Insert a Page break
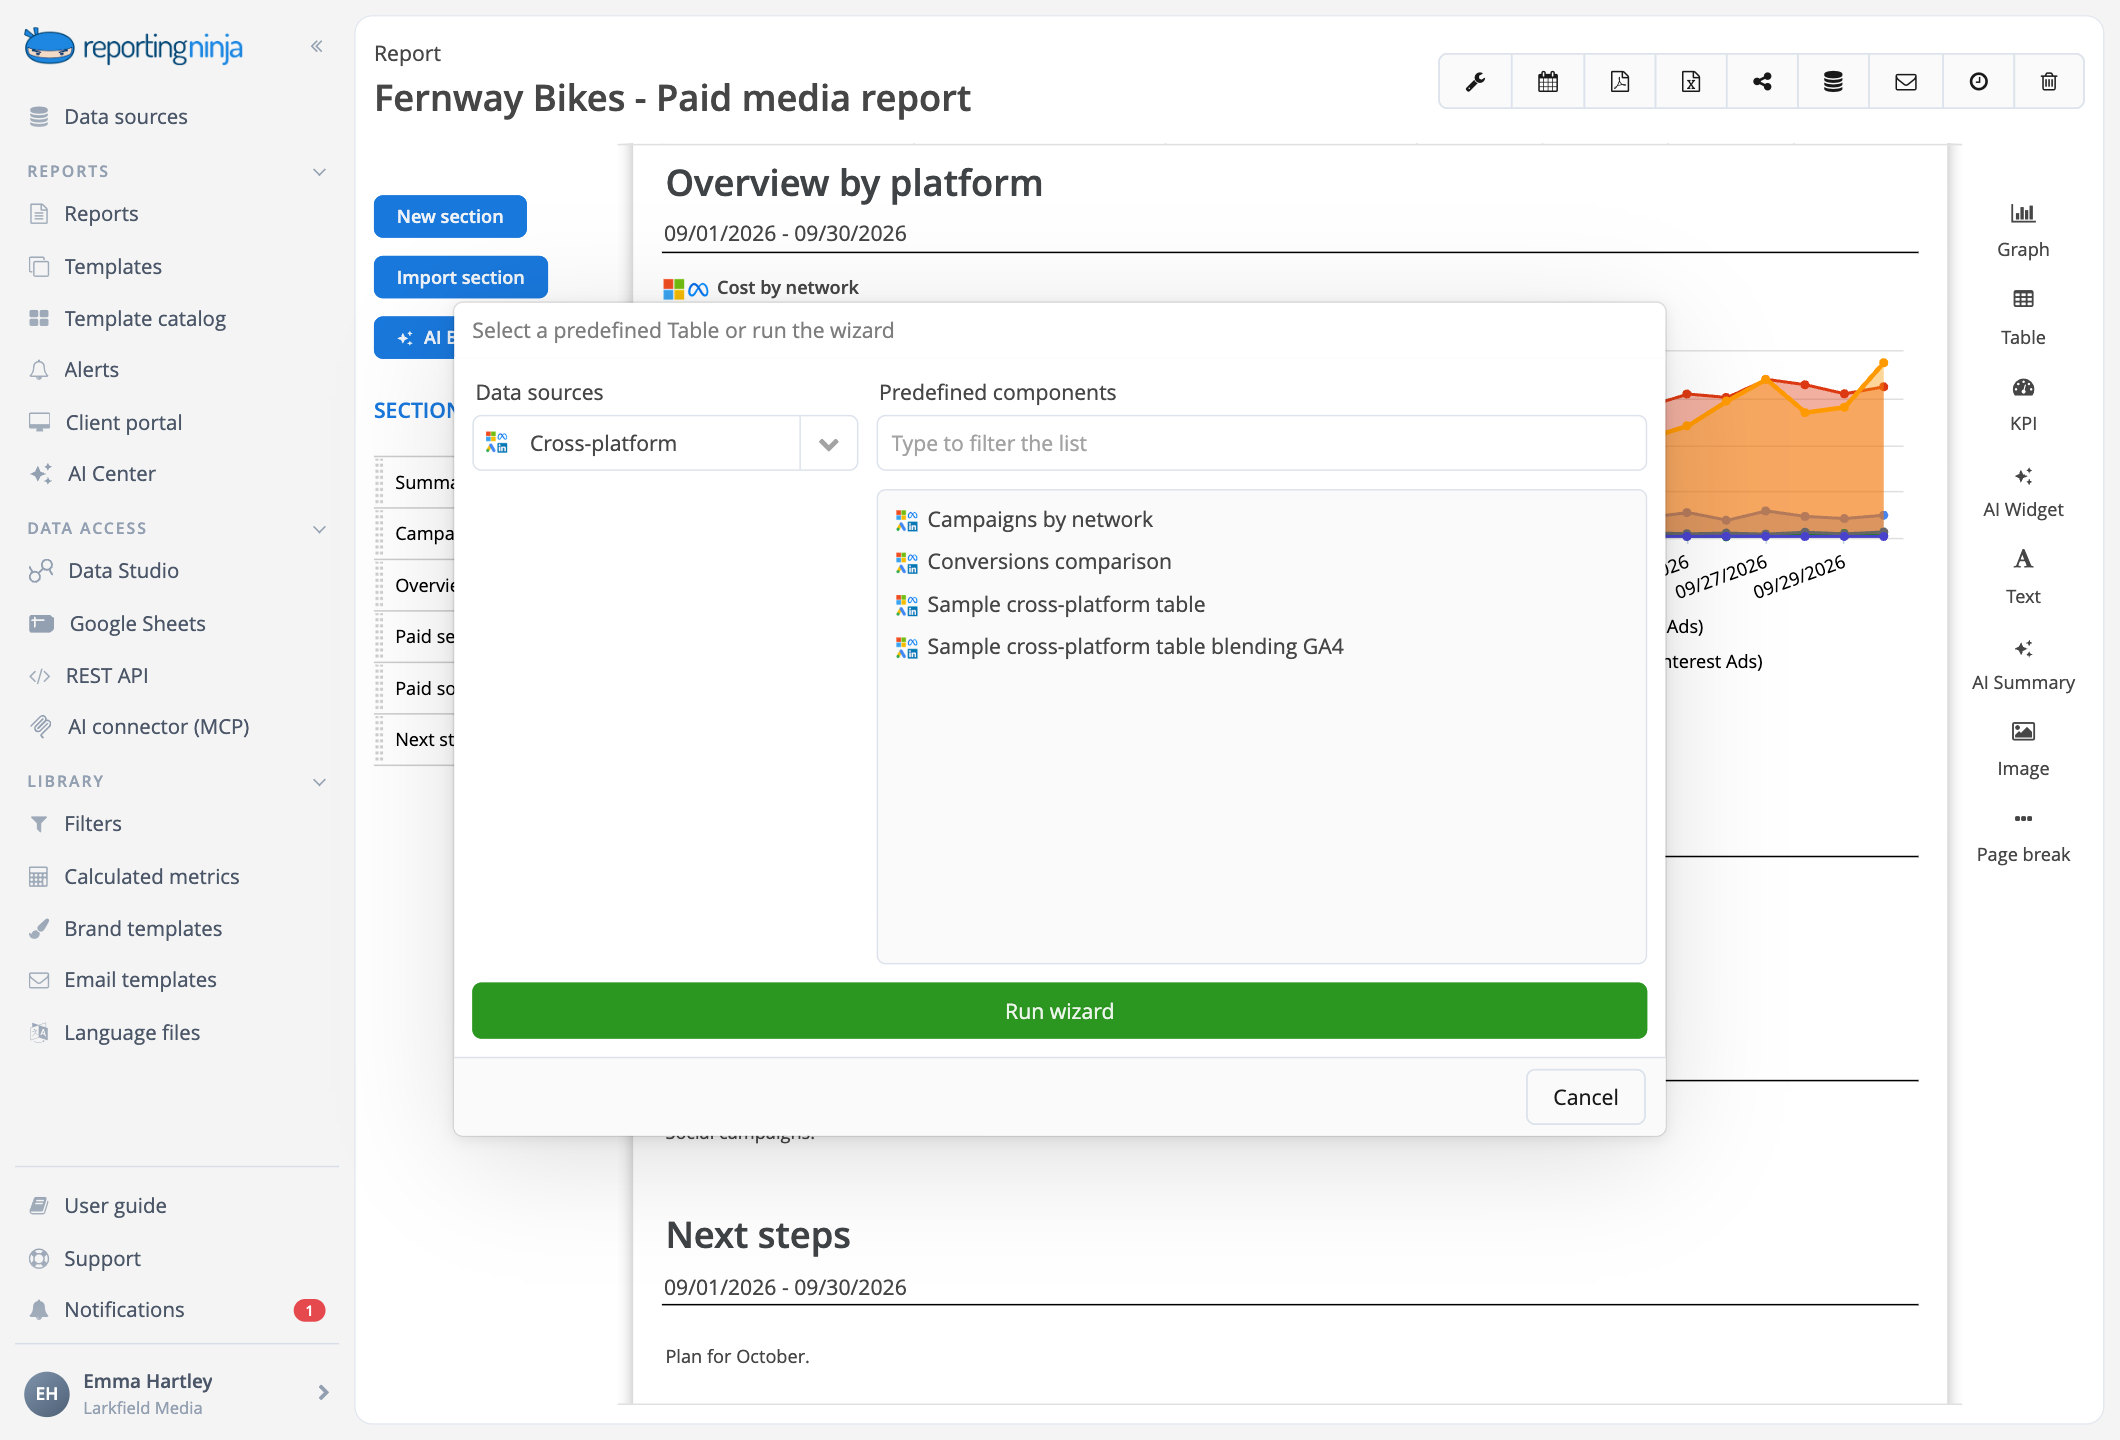Viewport: 2120px width, 1440px height. click(2022, 836)
